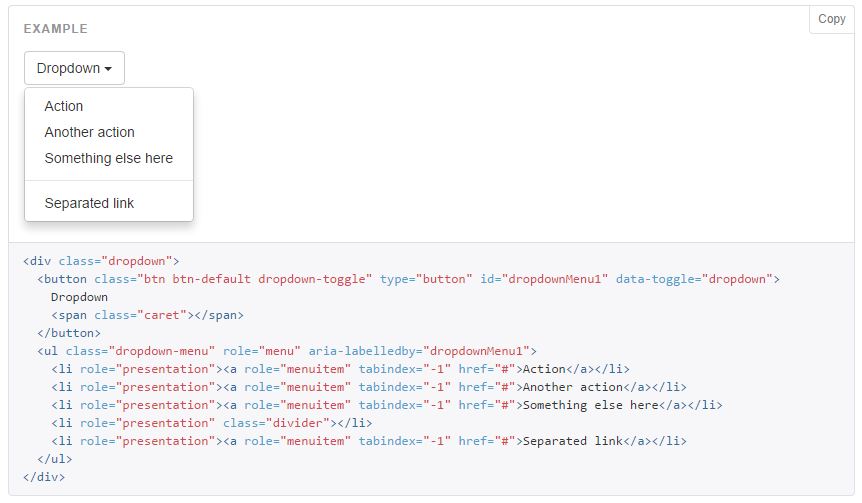Toggle the Dropdown button menu
The height and width of the screenshot is (503, 862).
click(74, 68)
